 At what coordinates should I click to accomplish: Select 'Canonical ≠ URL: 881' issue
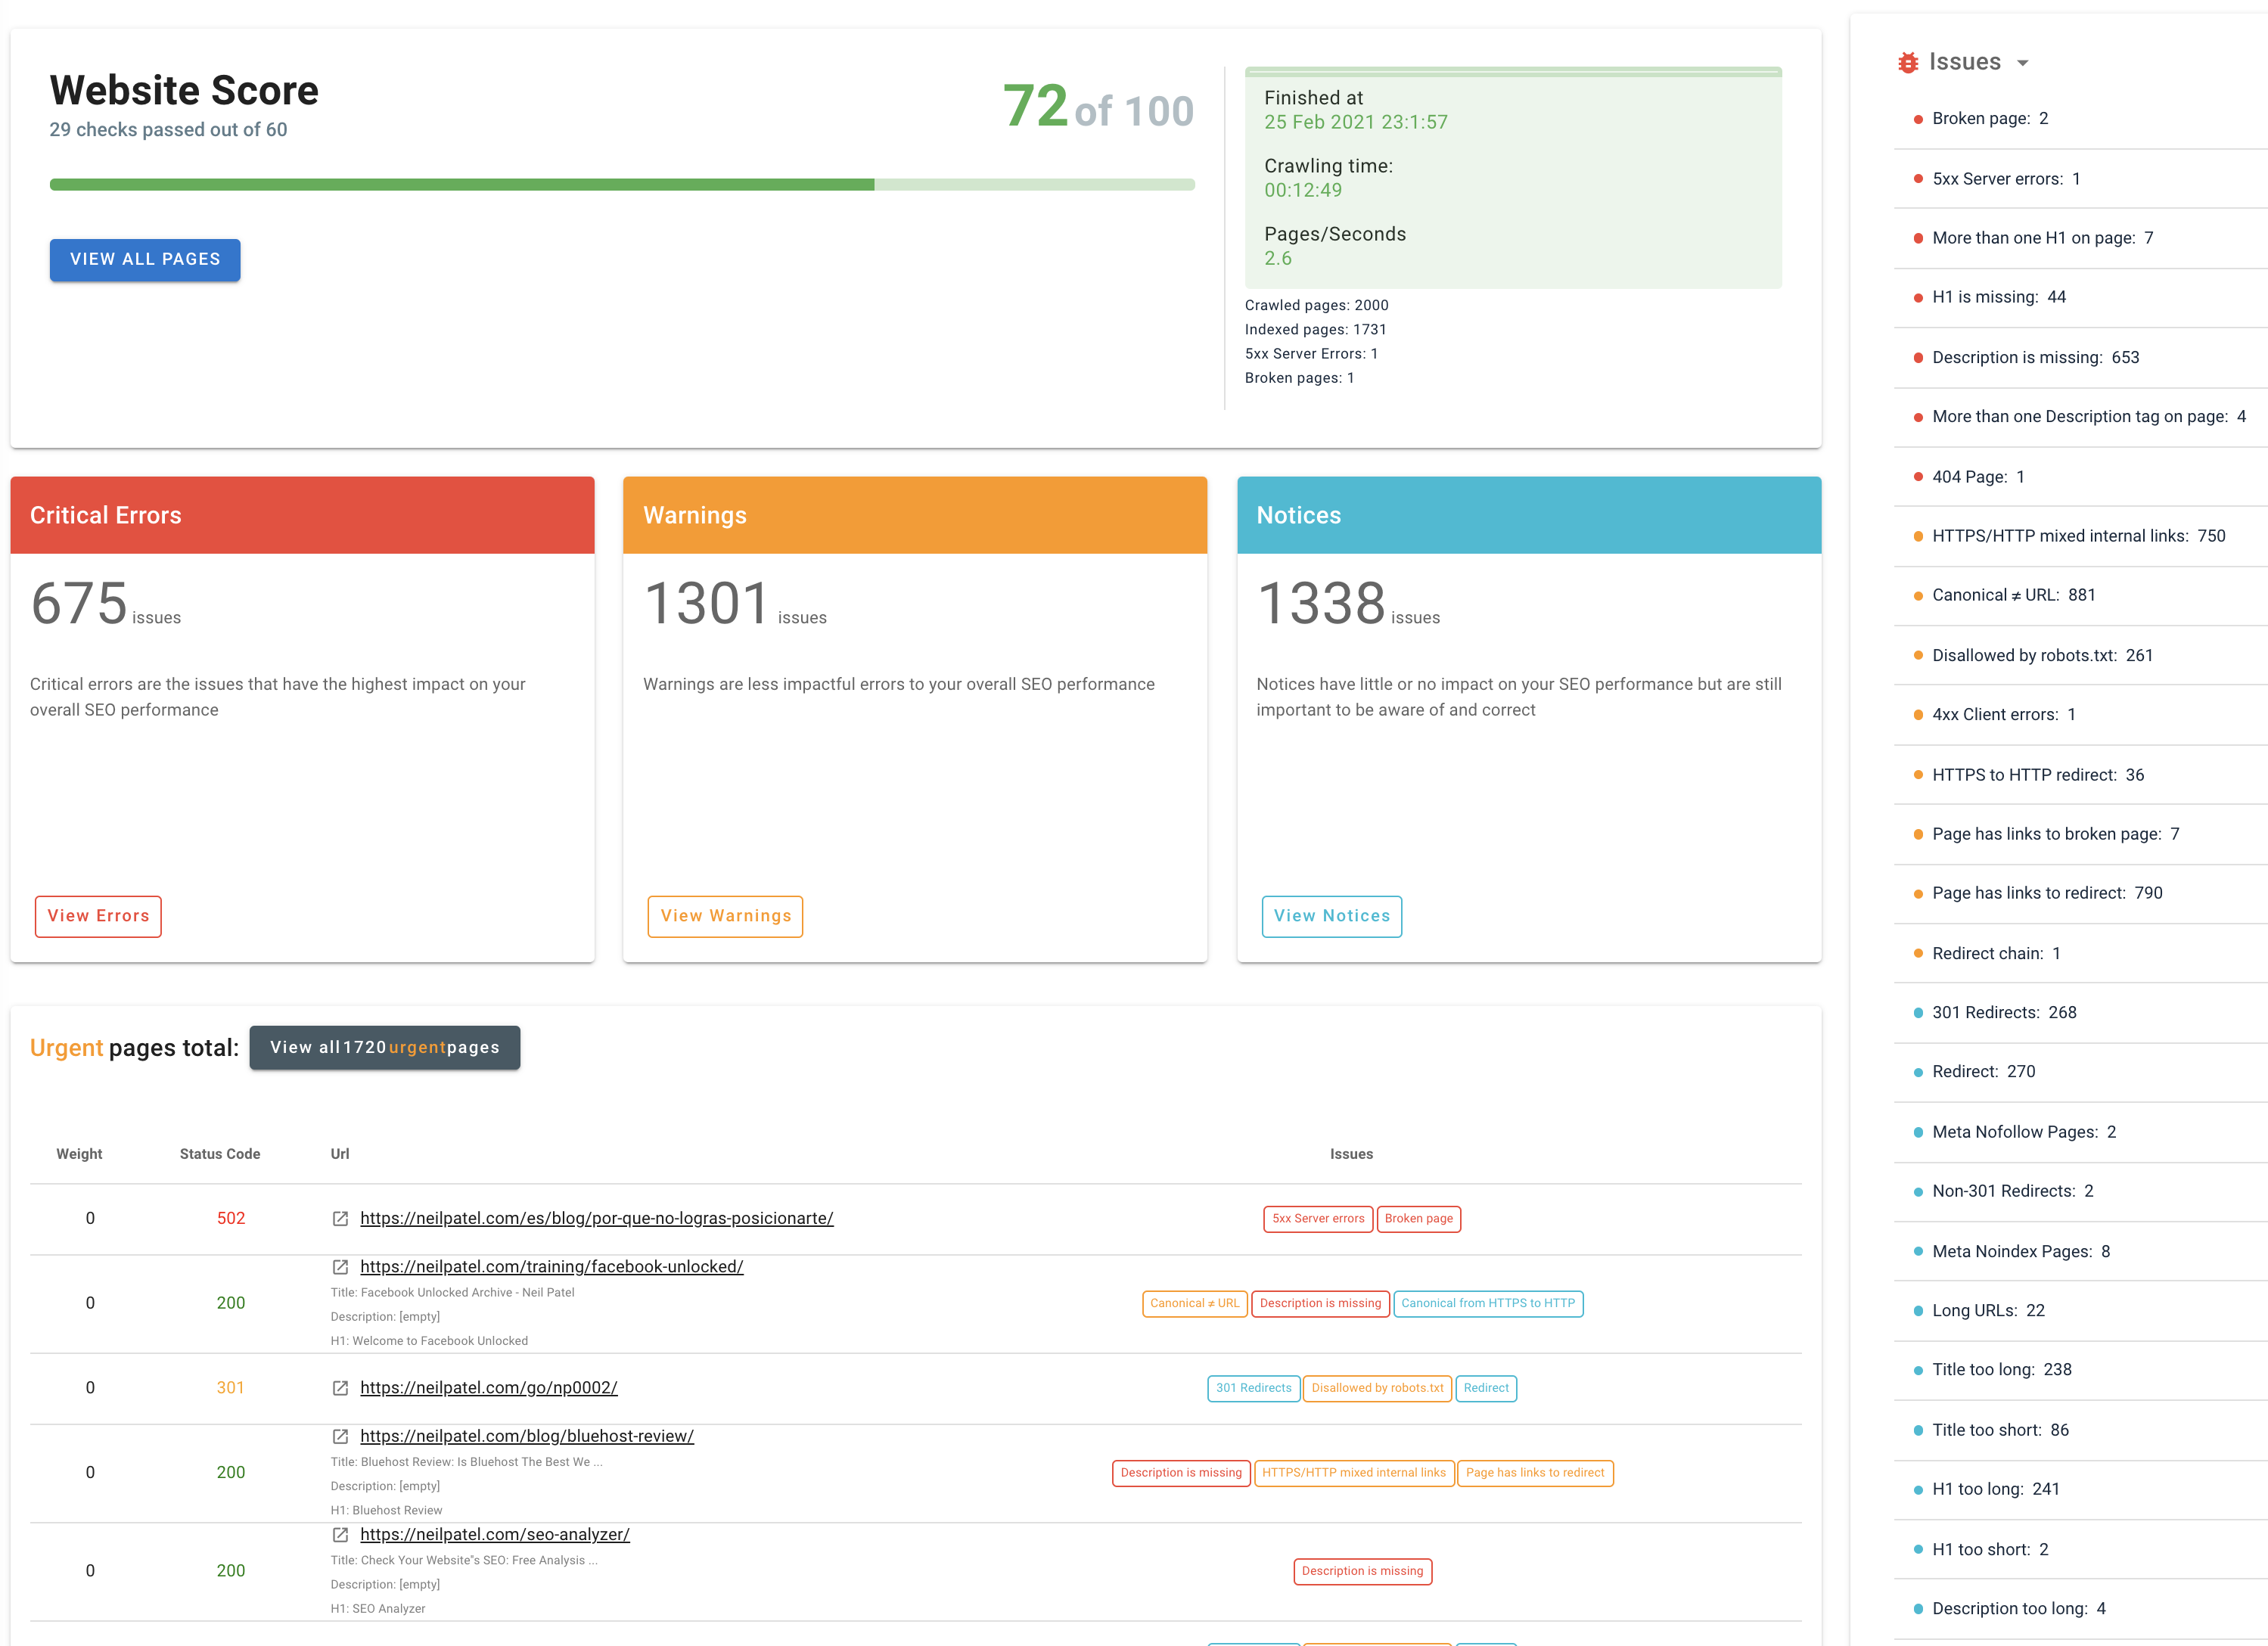[2013, 595]
